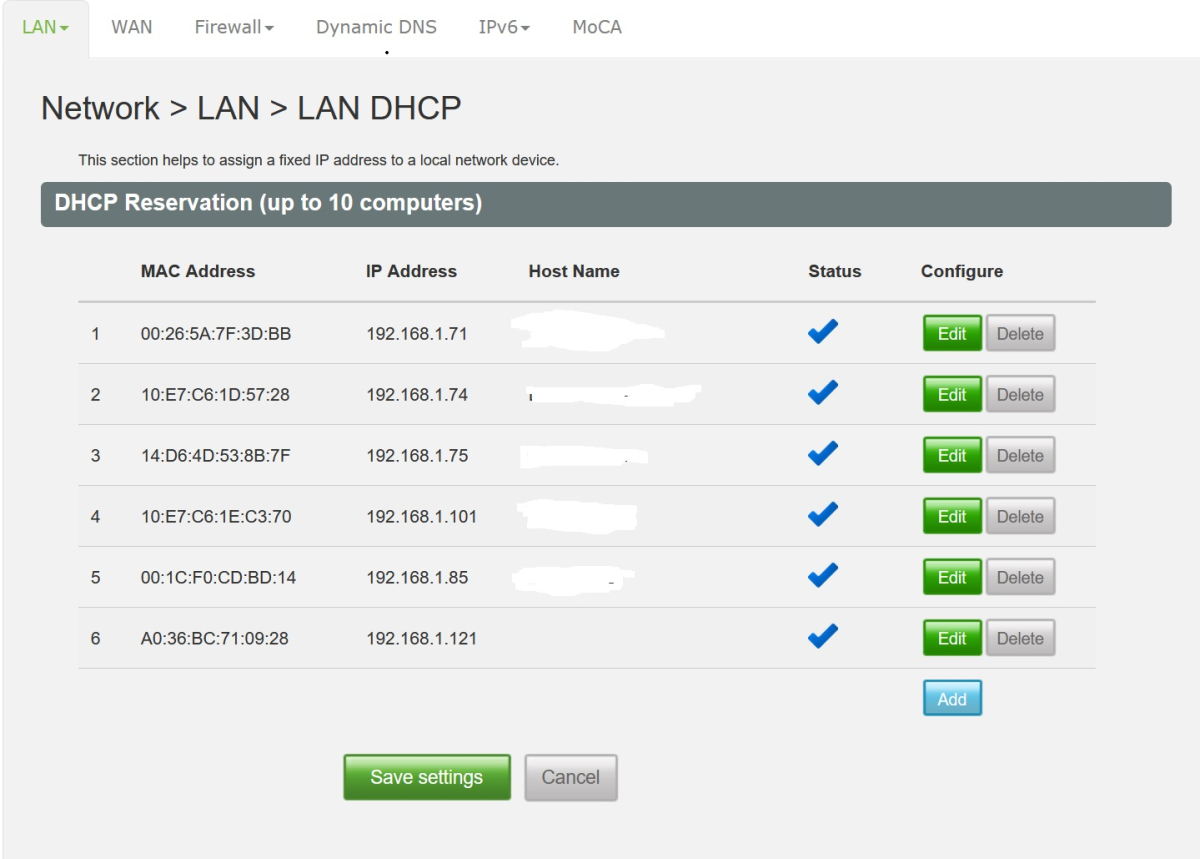
Task: Edit the reservation for 192.168.1.71
Action: pyautogui.click(x=951, y=333)
